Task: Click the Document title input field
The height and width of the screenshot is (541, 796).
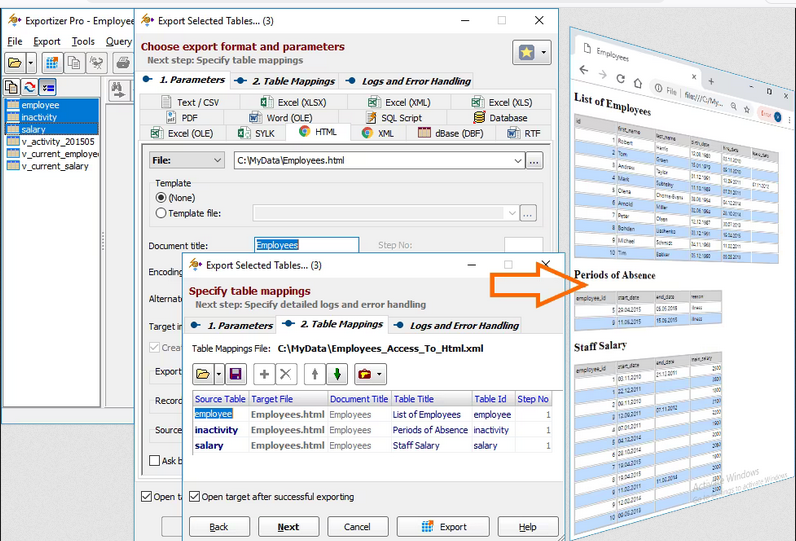Action: coord(306,244)
